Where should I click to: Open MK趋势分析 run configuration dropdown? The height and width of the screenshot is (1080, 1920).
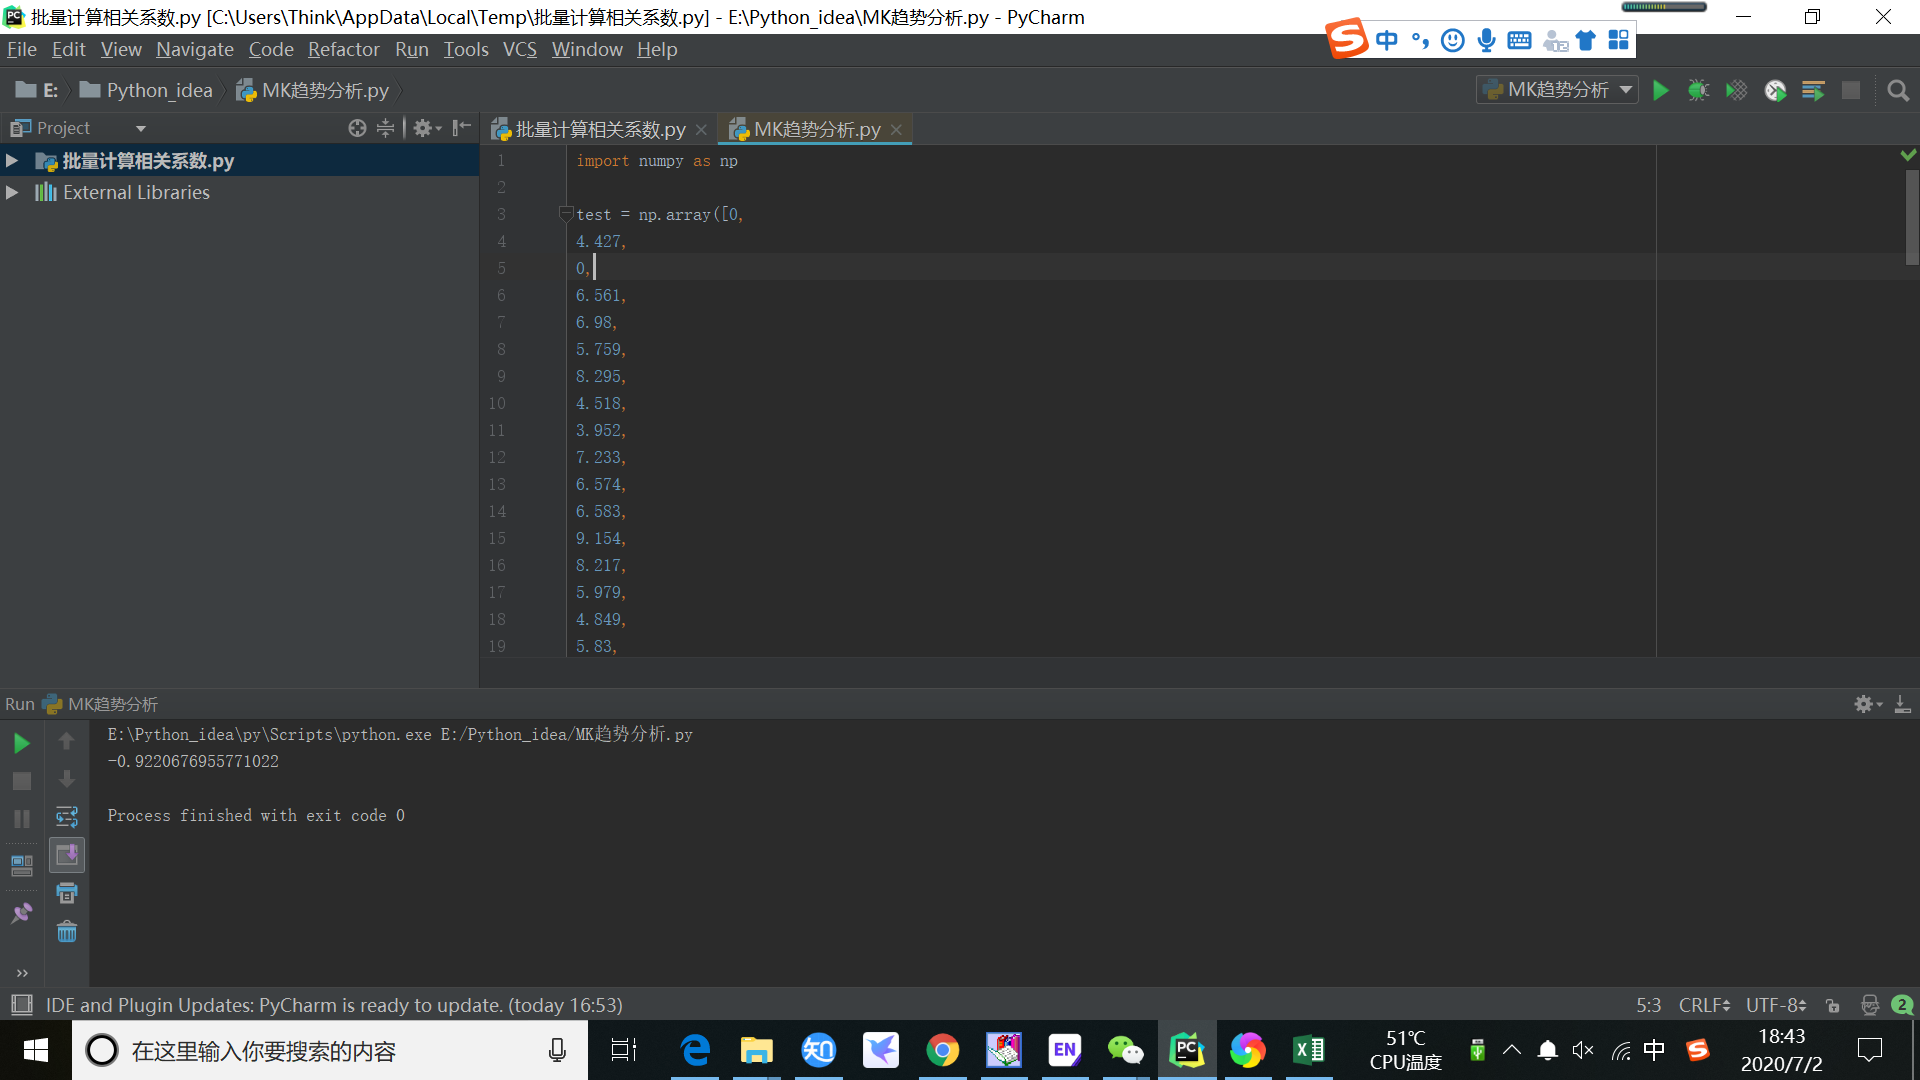click(1557, 90)
